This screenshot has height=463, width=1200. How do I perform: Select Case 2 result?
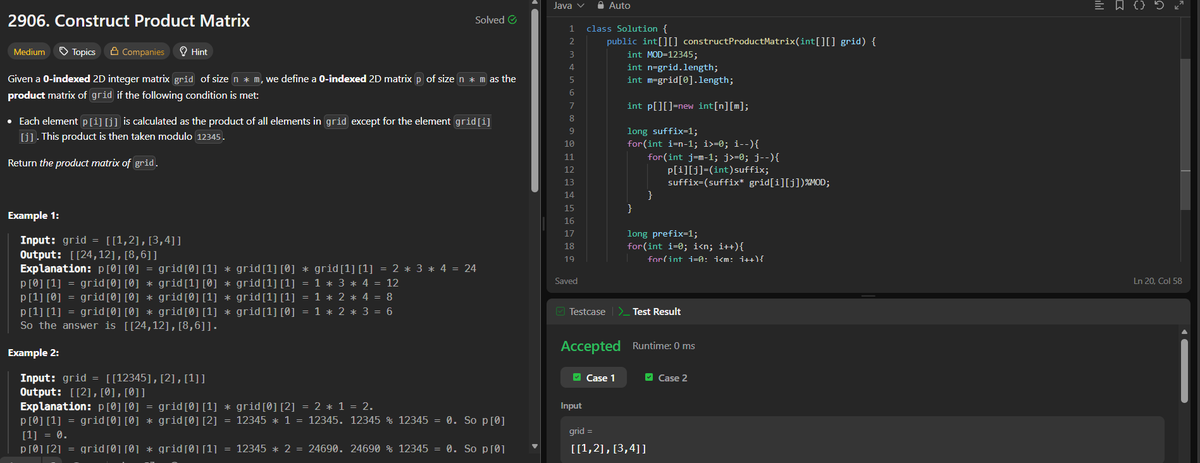tap(667, 378)
